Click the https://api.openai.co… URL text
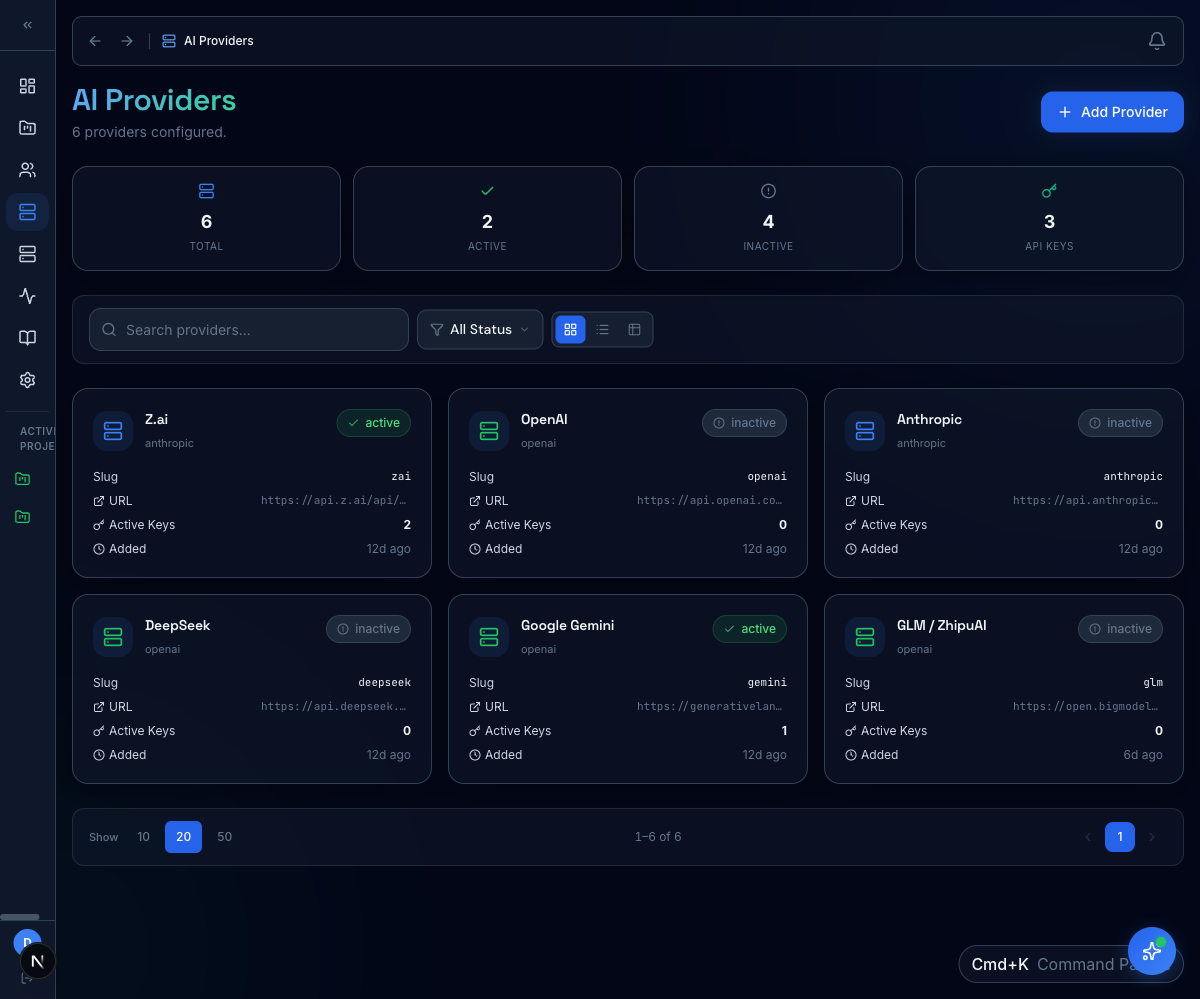 click(x=712, y=501)
